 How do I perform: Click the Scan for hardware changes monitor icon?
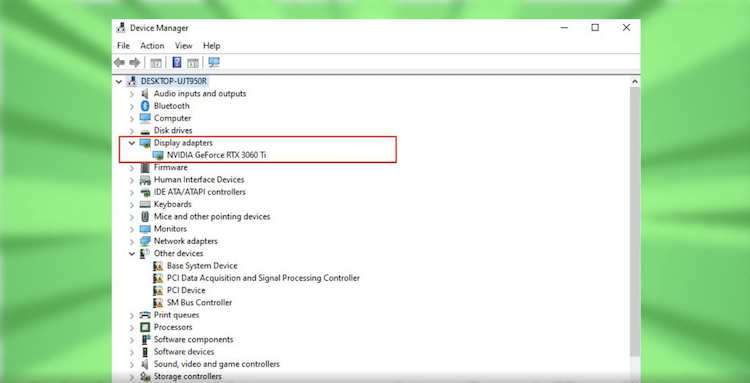[214, 63]
